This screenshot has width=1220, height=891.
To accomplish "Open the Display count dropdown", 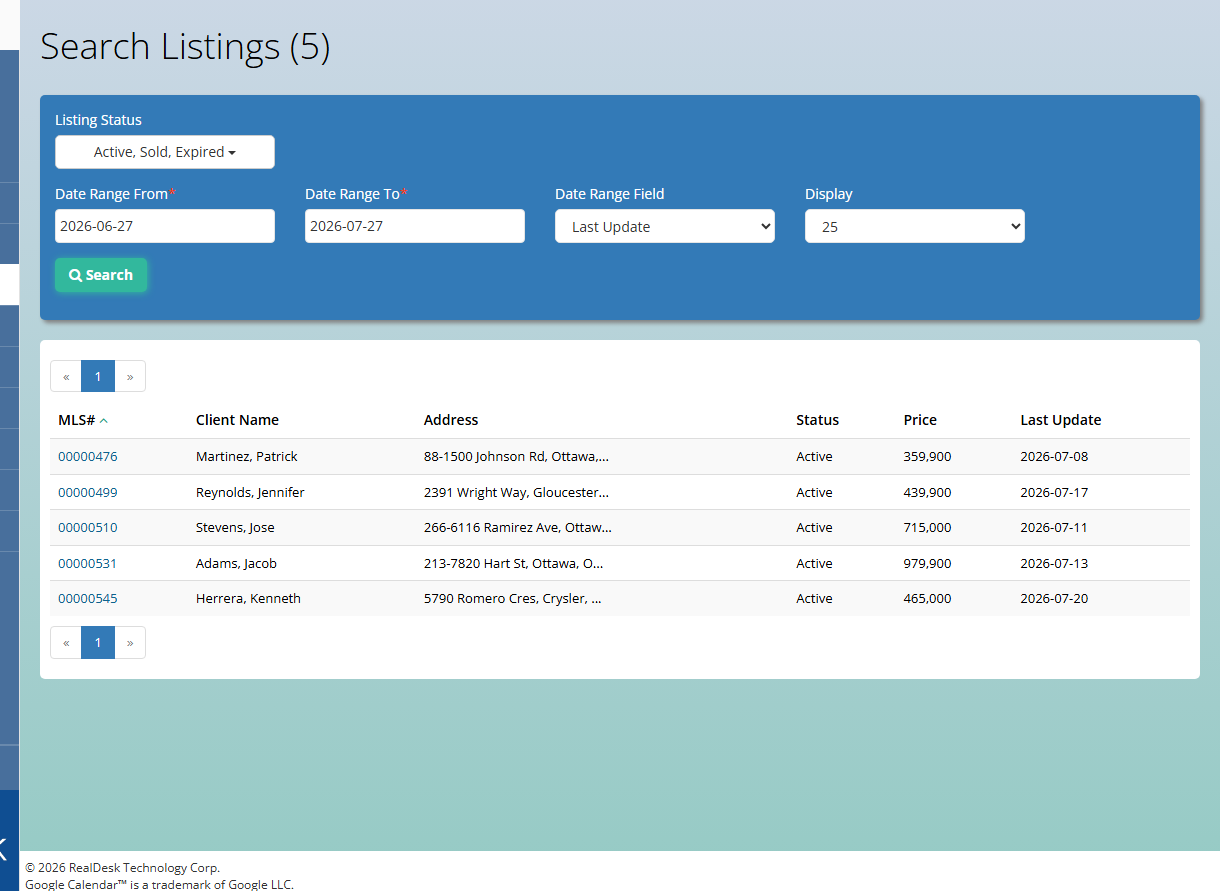I will coord(915,226).
